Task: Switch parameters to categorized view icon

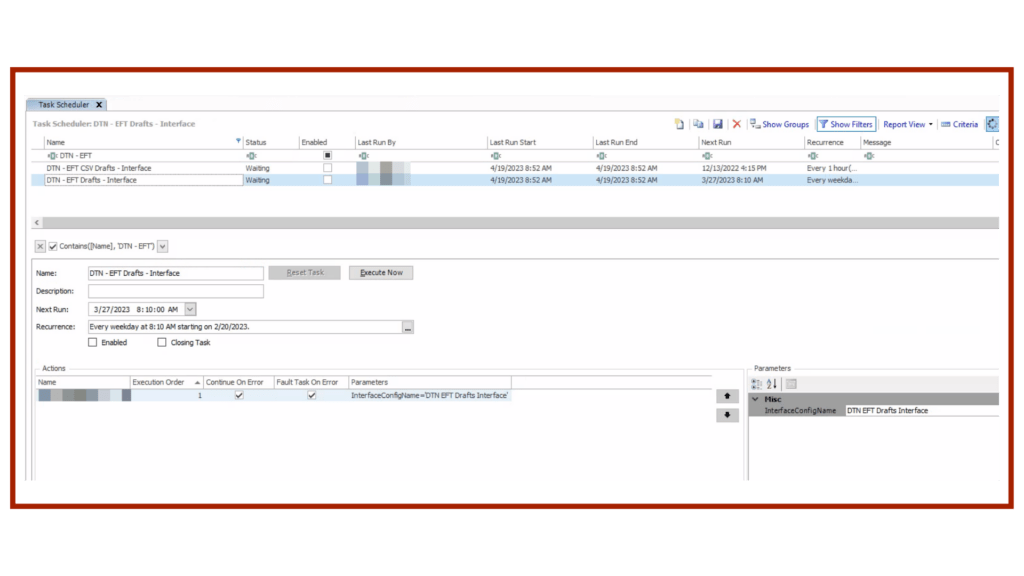Action: (x=757, y=384)
